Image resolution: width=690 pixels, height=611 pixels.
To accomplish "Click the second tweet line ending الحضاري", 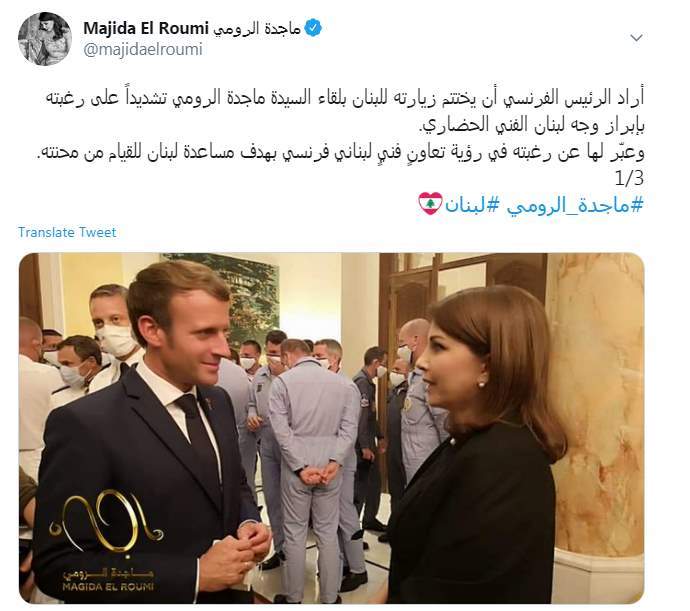I will [x=531, y=125].
